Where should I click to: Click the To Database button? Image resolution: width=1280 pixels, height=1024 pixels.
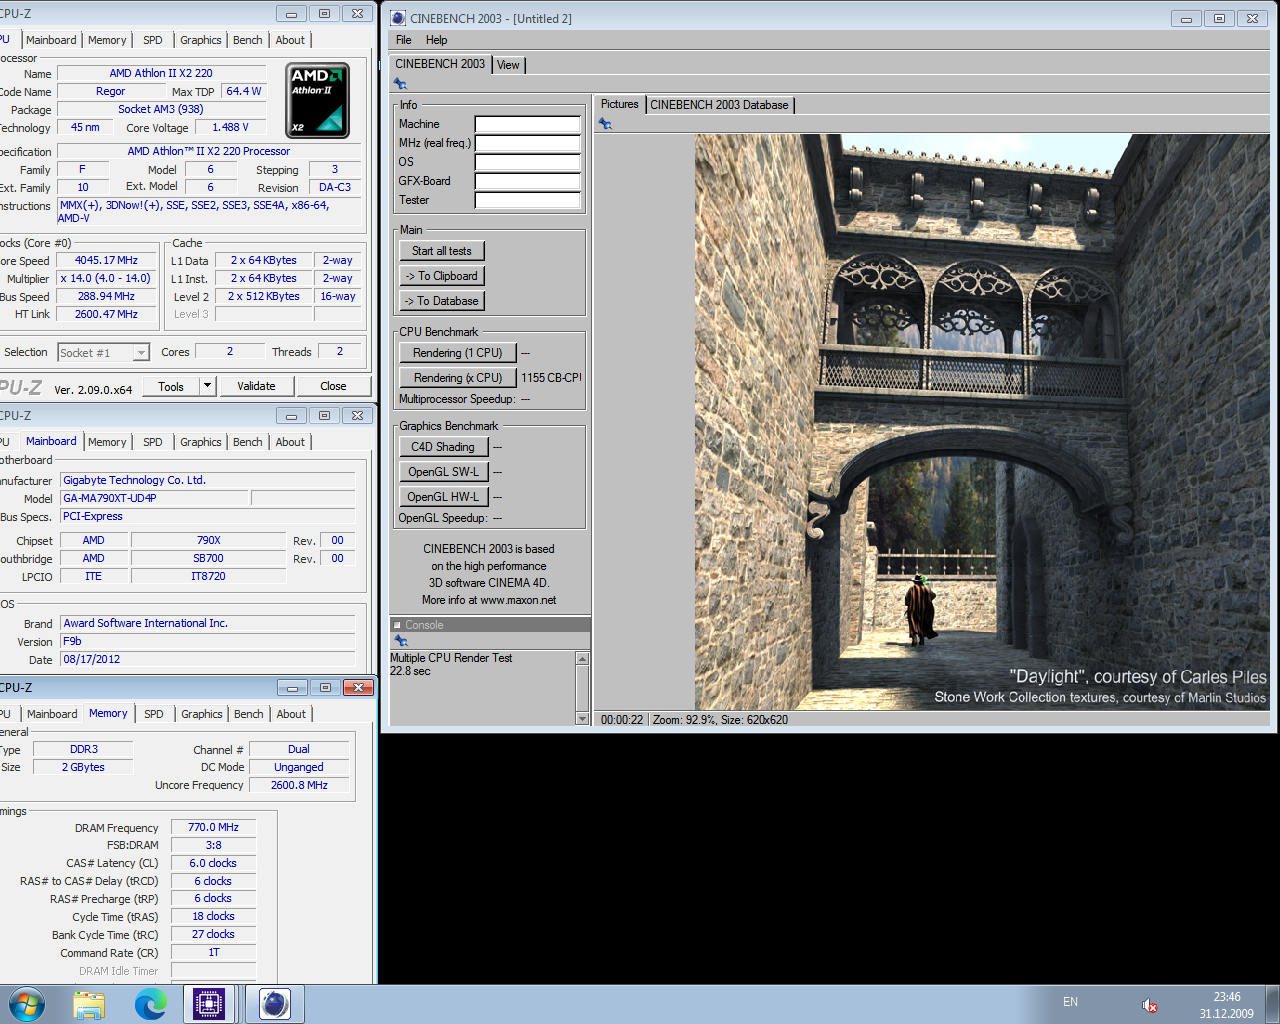441,301
